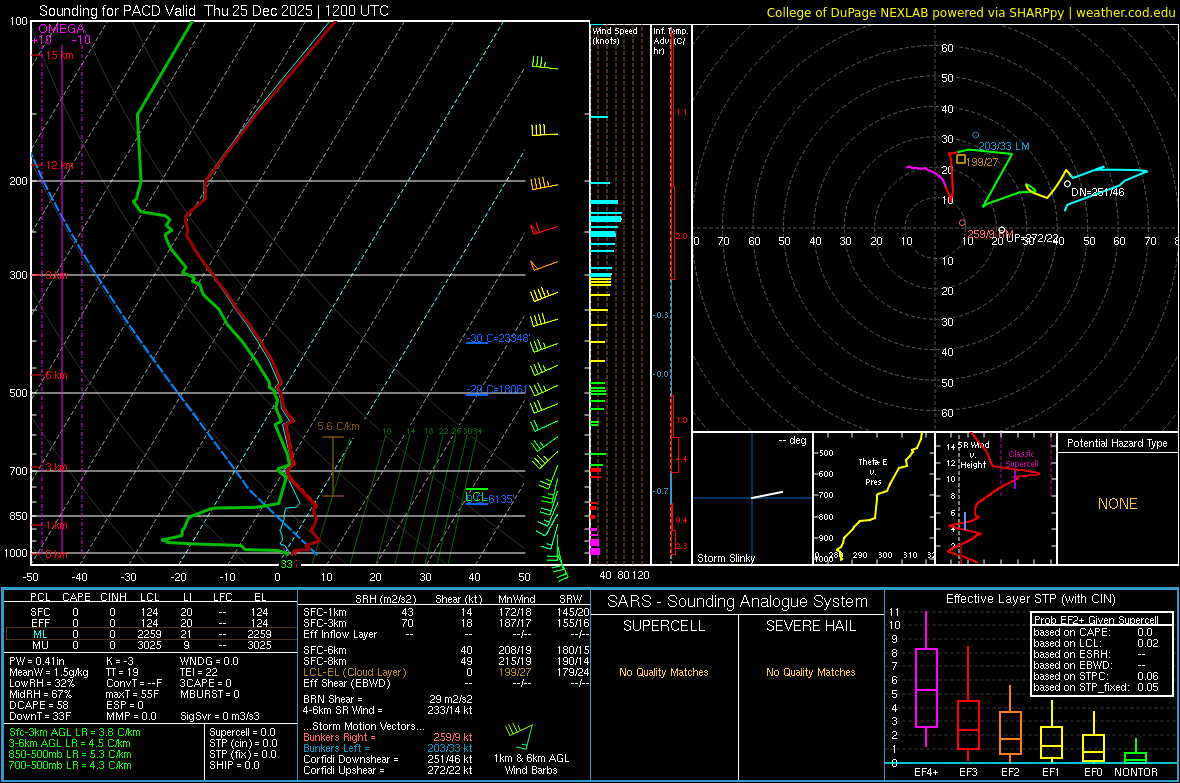Click the brown 5.6 C/km lapse rate bracket
Image resolution: width=1180 pixels, height=783 pixels.
[333, 467]
